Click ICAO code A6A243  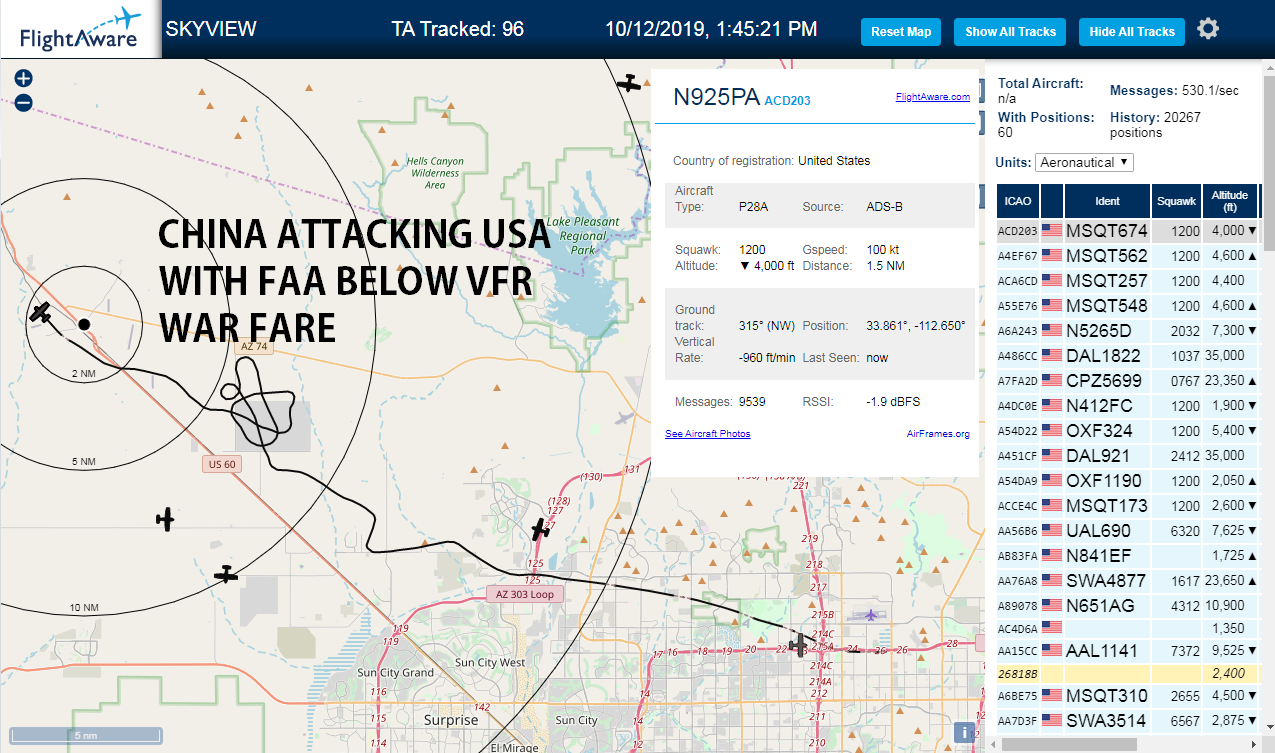pos(1017,331)
